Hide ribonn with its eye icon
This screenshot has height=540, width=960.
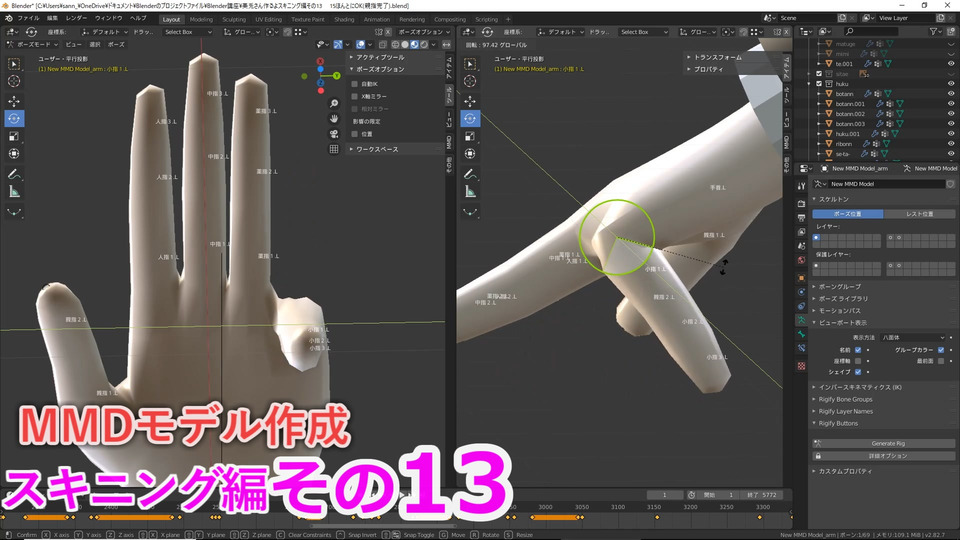[x=951, y=144]
